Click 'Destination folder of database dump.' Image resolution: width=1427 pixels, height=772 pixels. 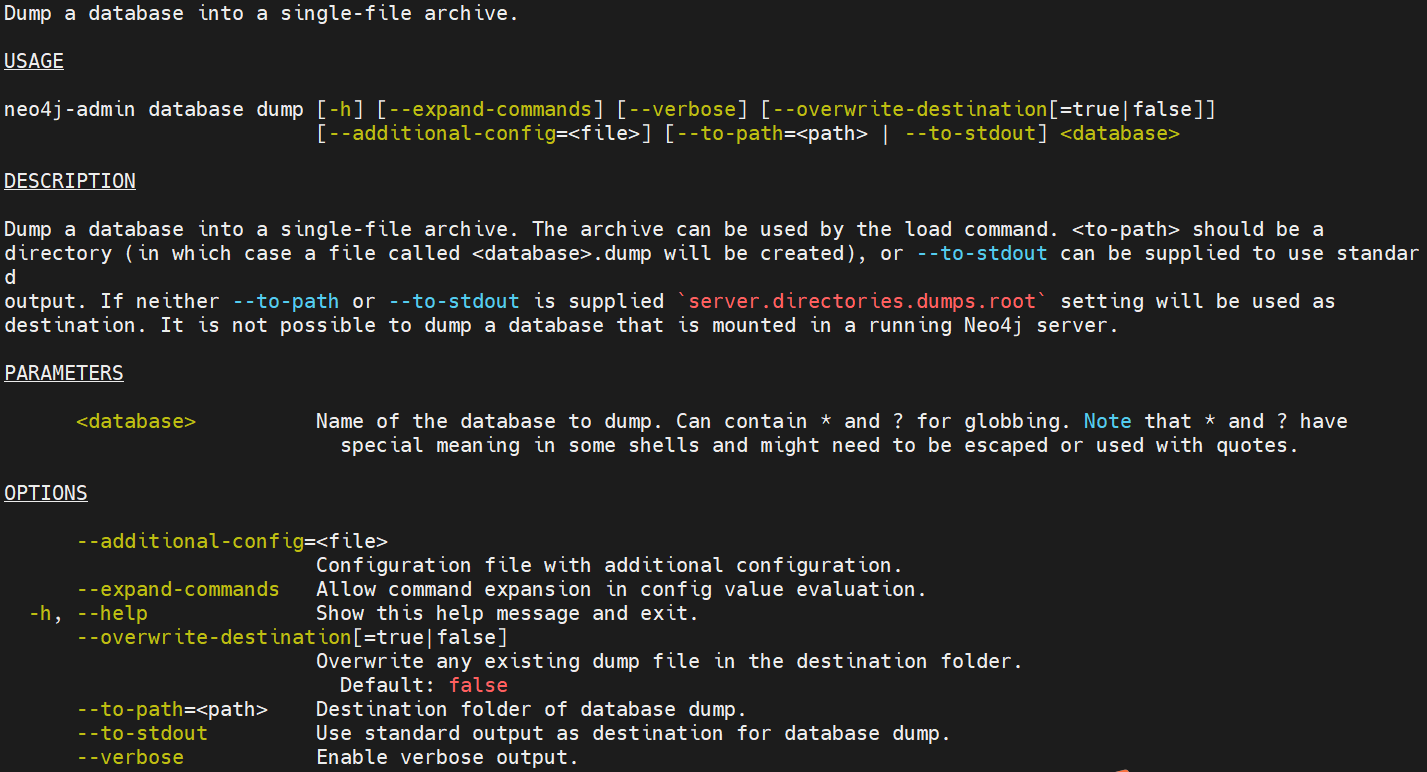[x=532, y=709]
